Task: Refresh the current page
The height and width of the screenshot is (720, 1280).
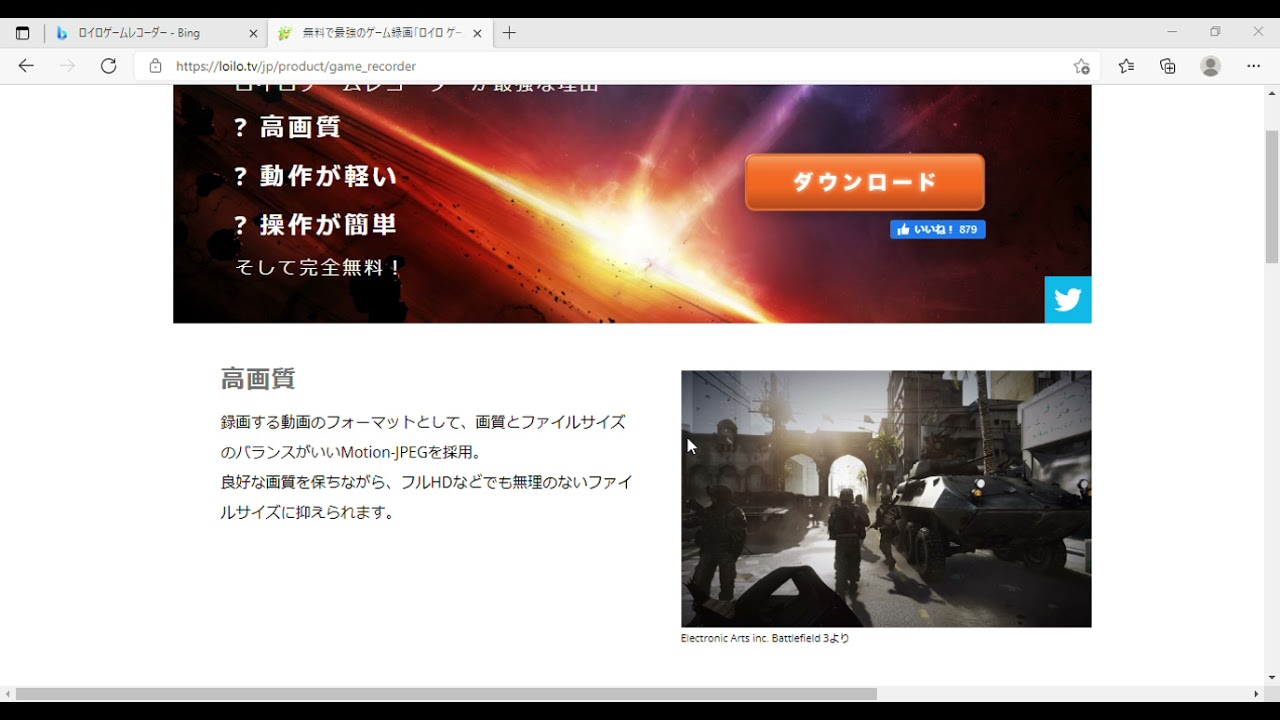Action: point(108,66)
